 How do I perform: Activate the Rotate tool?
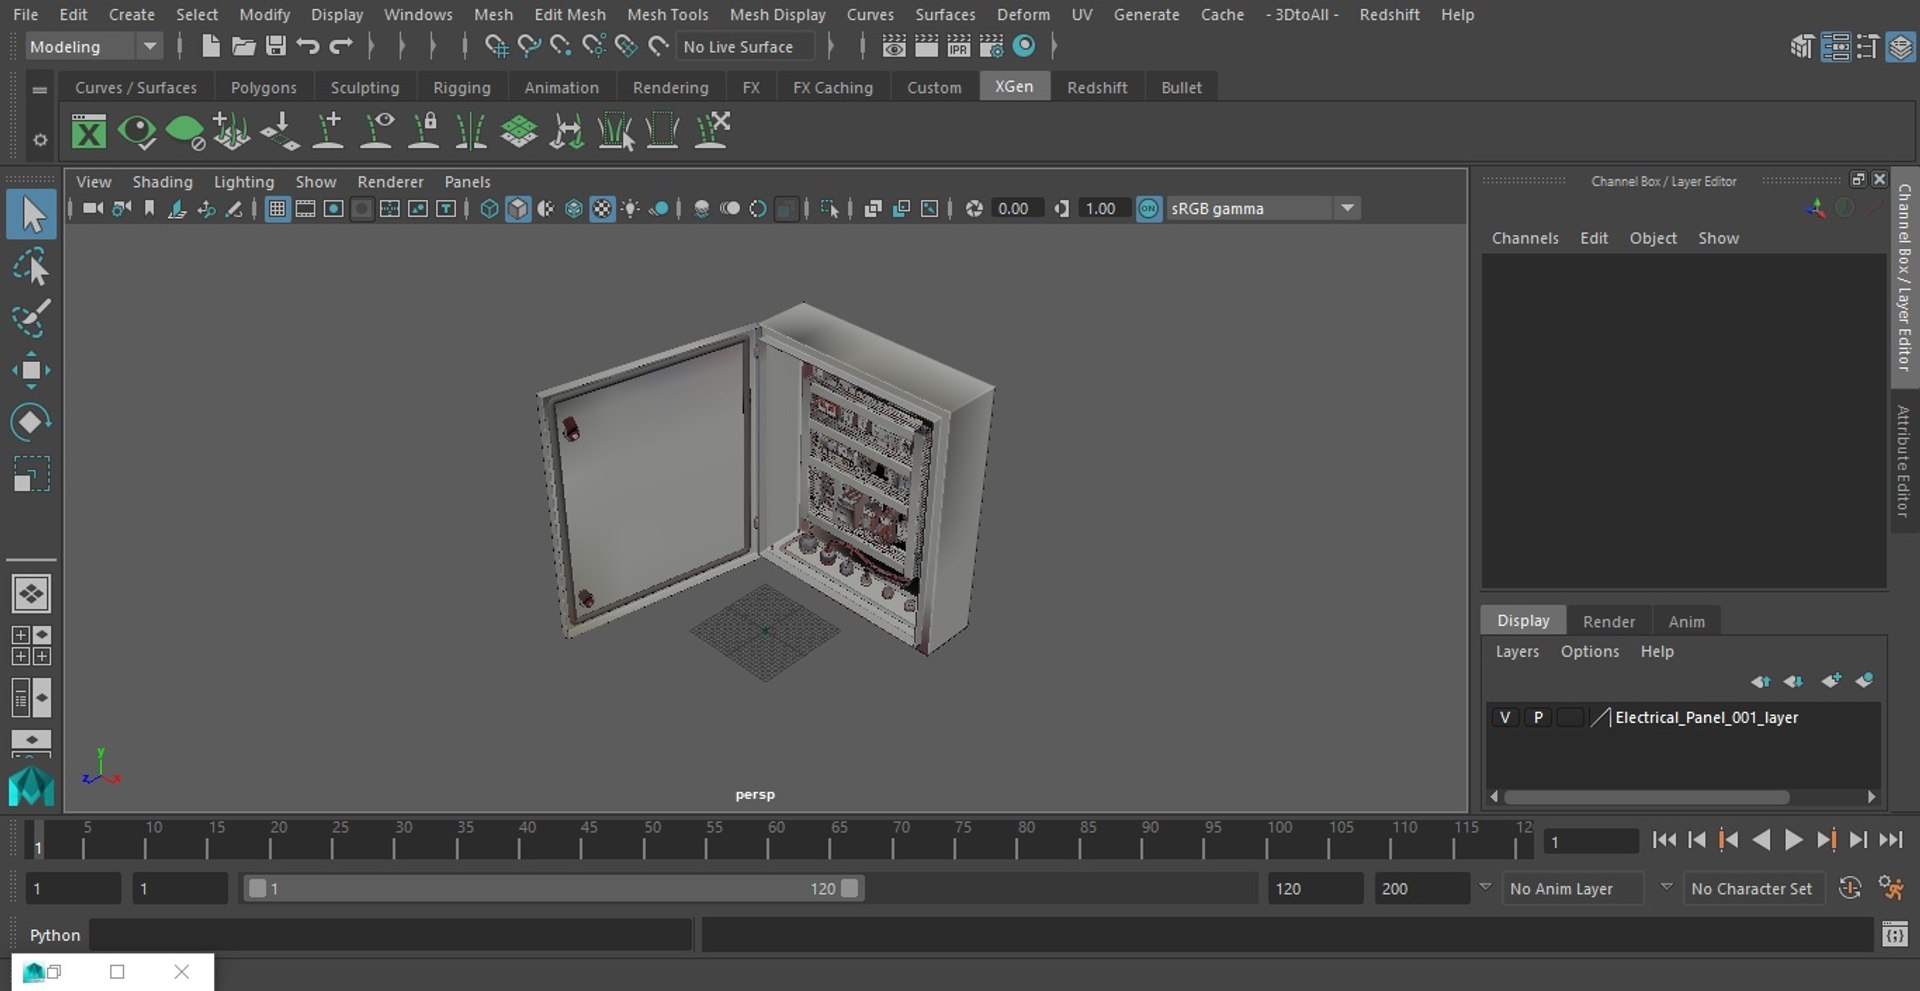[x=31, y=422]
